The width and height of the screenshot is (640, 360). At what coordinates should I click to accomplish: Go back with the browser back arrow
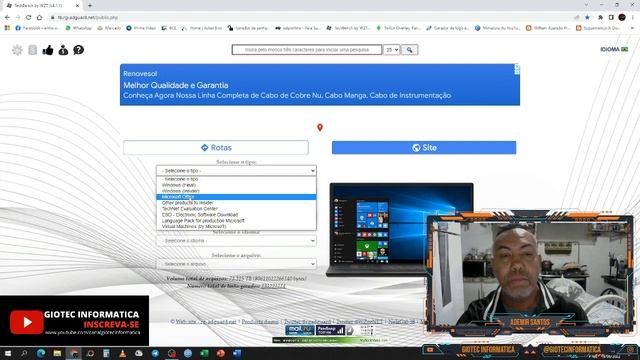click(x=7, y=17)
